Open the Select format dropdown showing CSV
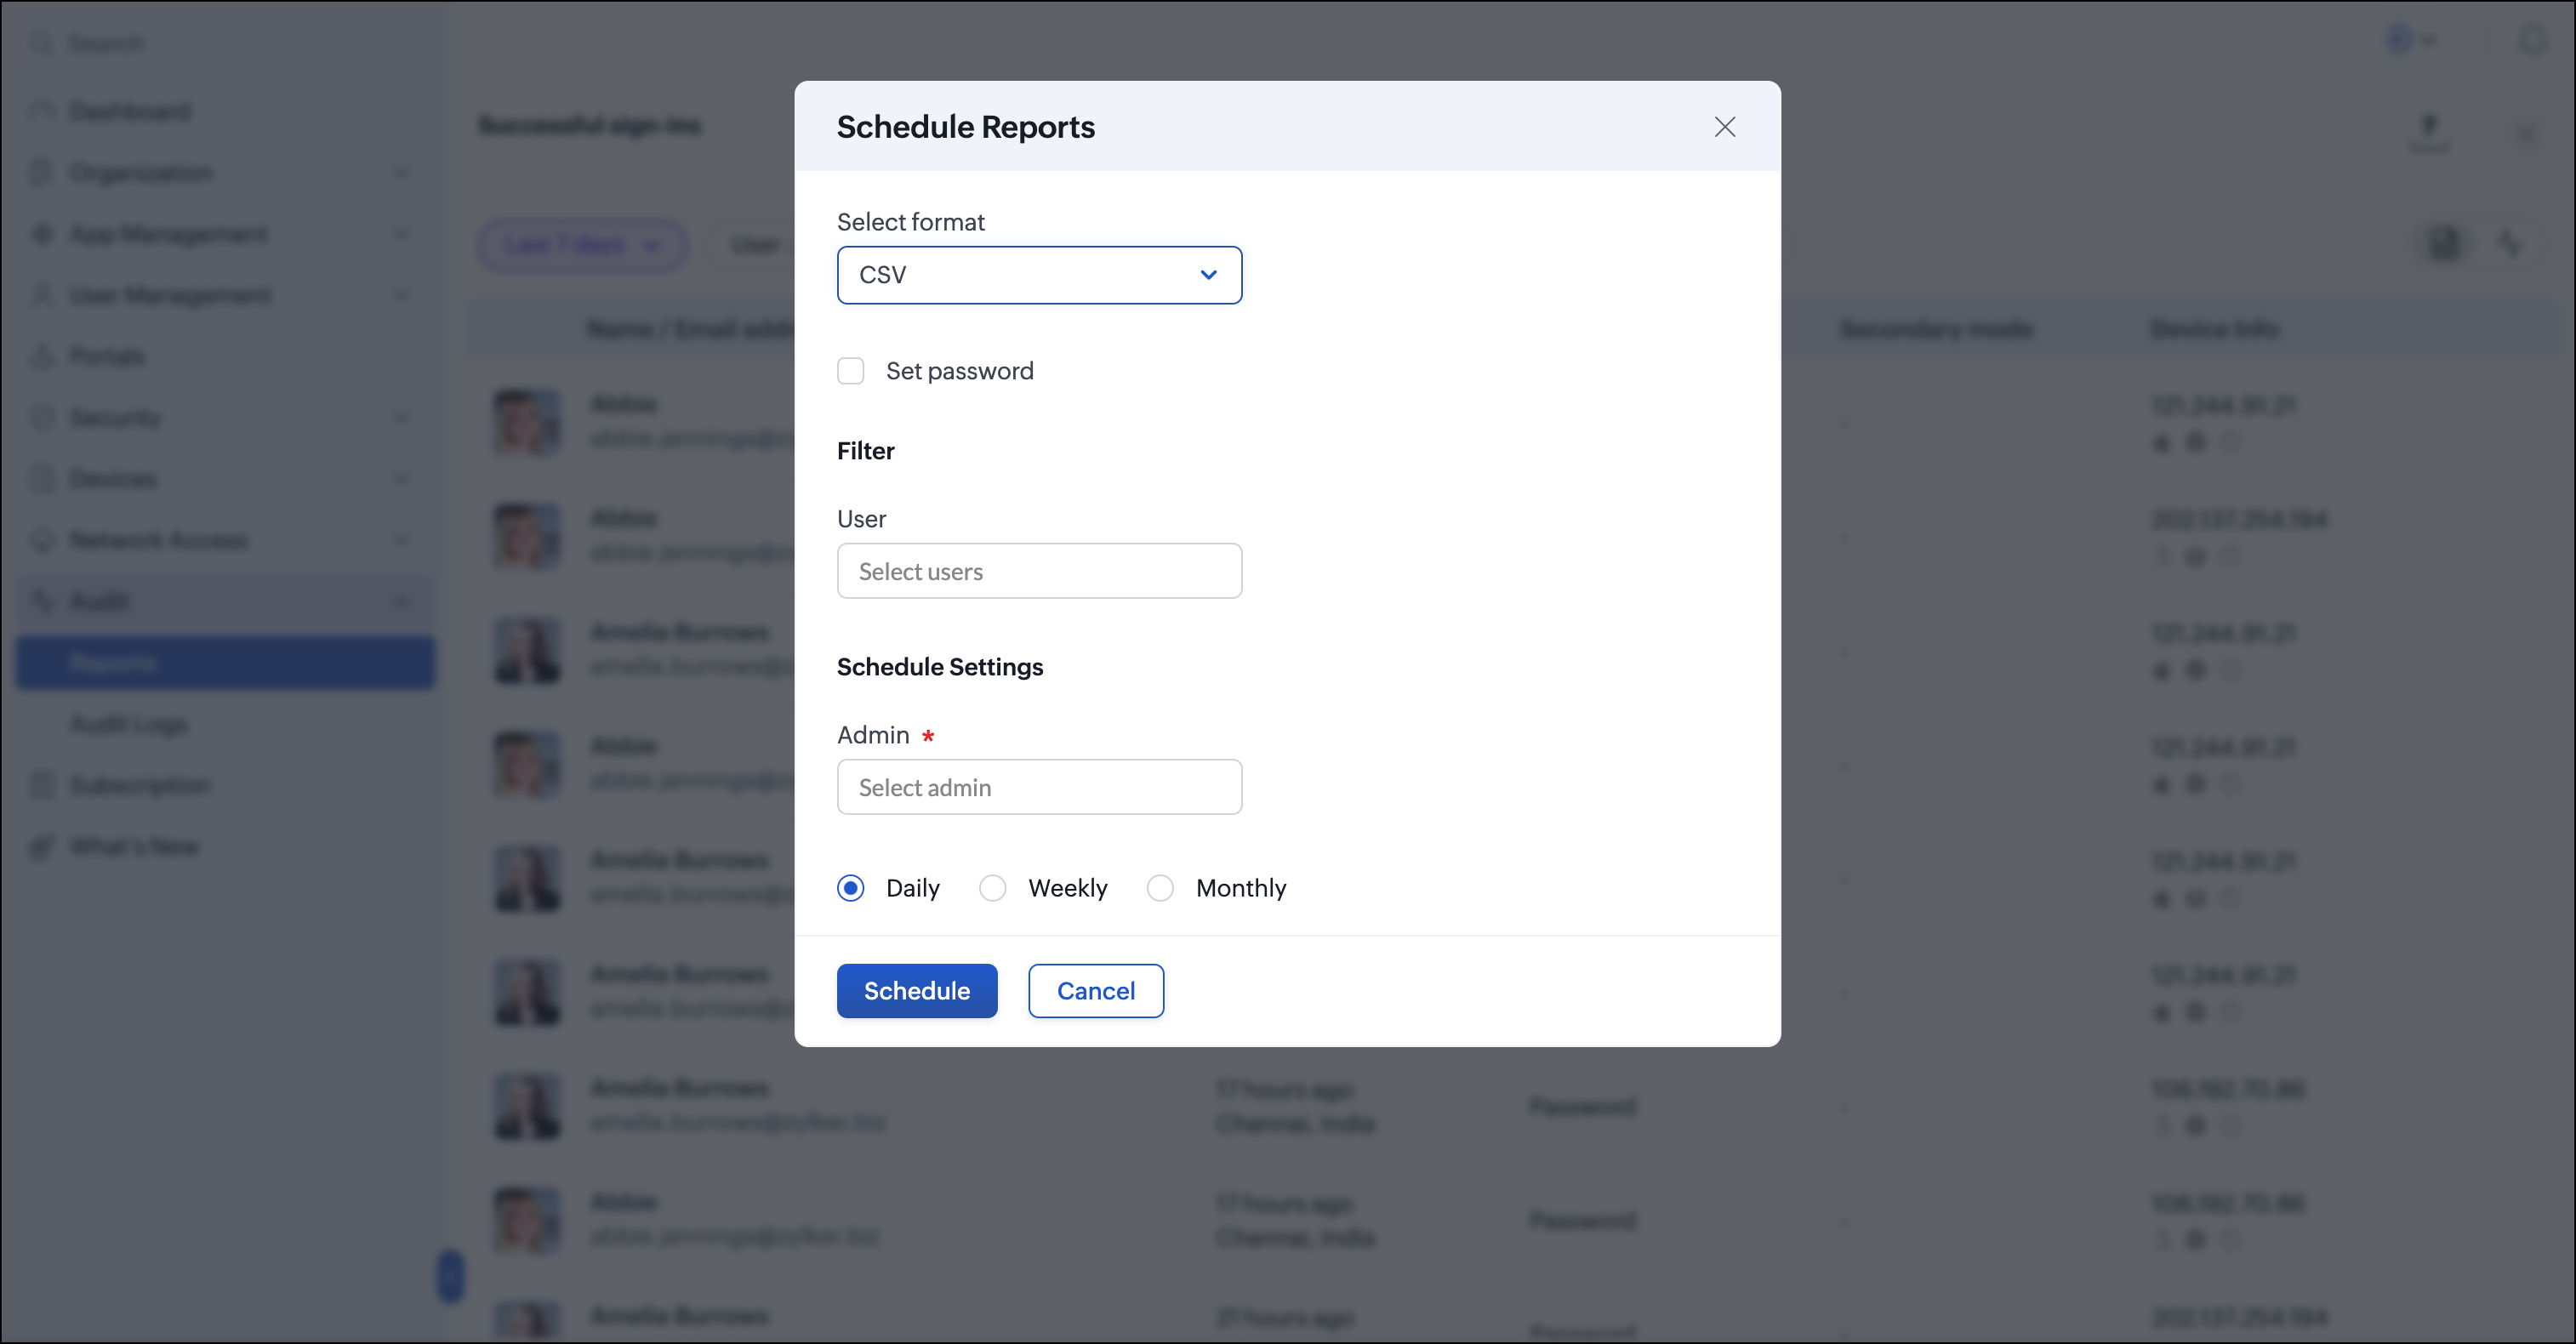This screenshot has height=1344, width=2576. pyautogui.click(x=1039, y=275)
